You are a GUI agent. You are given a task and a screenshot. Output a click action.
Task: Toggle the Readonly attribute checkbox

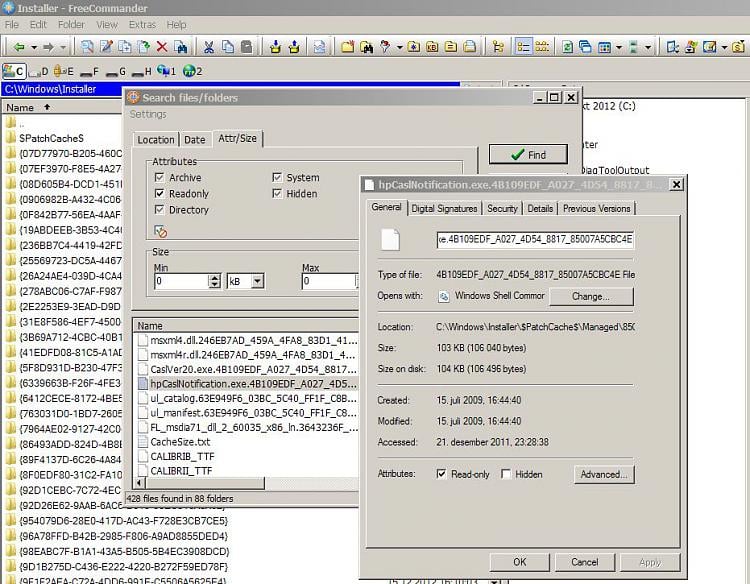160,193
